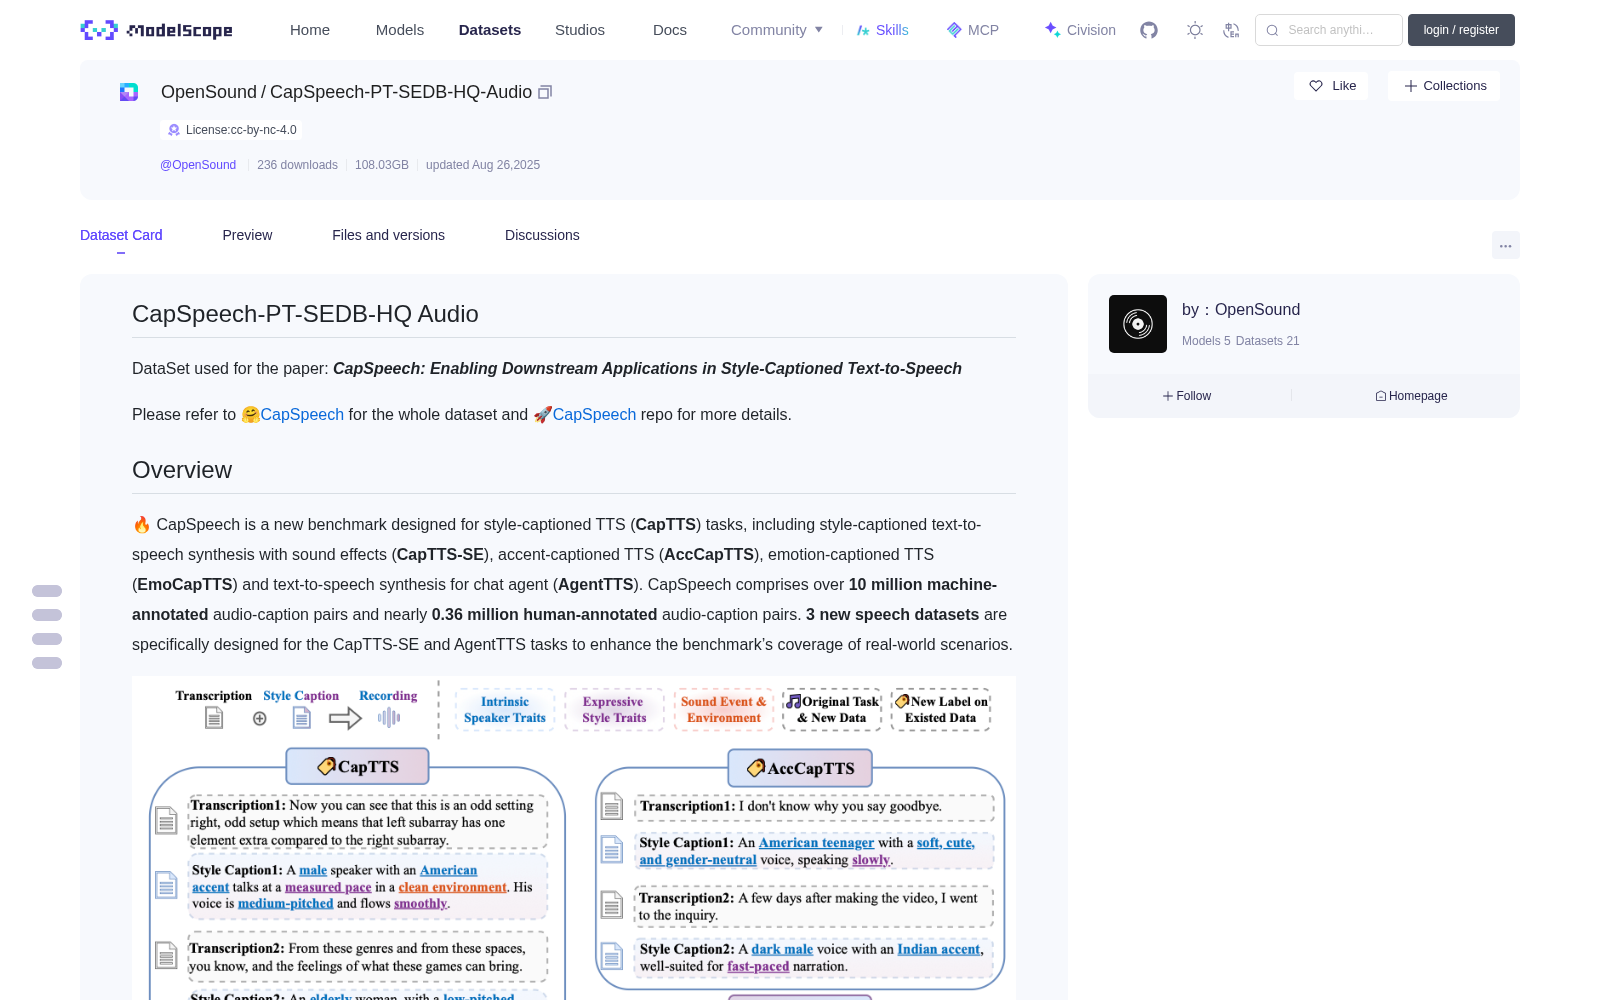Open the Discussions tab

coord(542,235)
